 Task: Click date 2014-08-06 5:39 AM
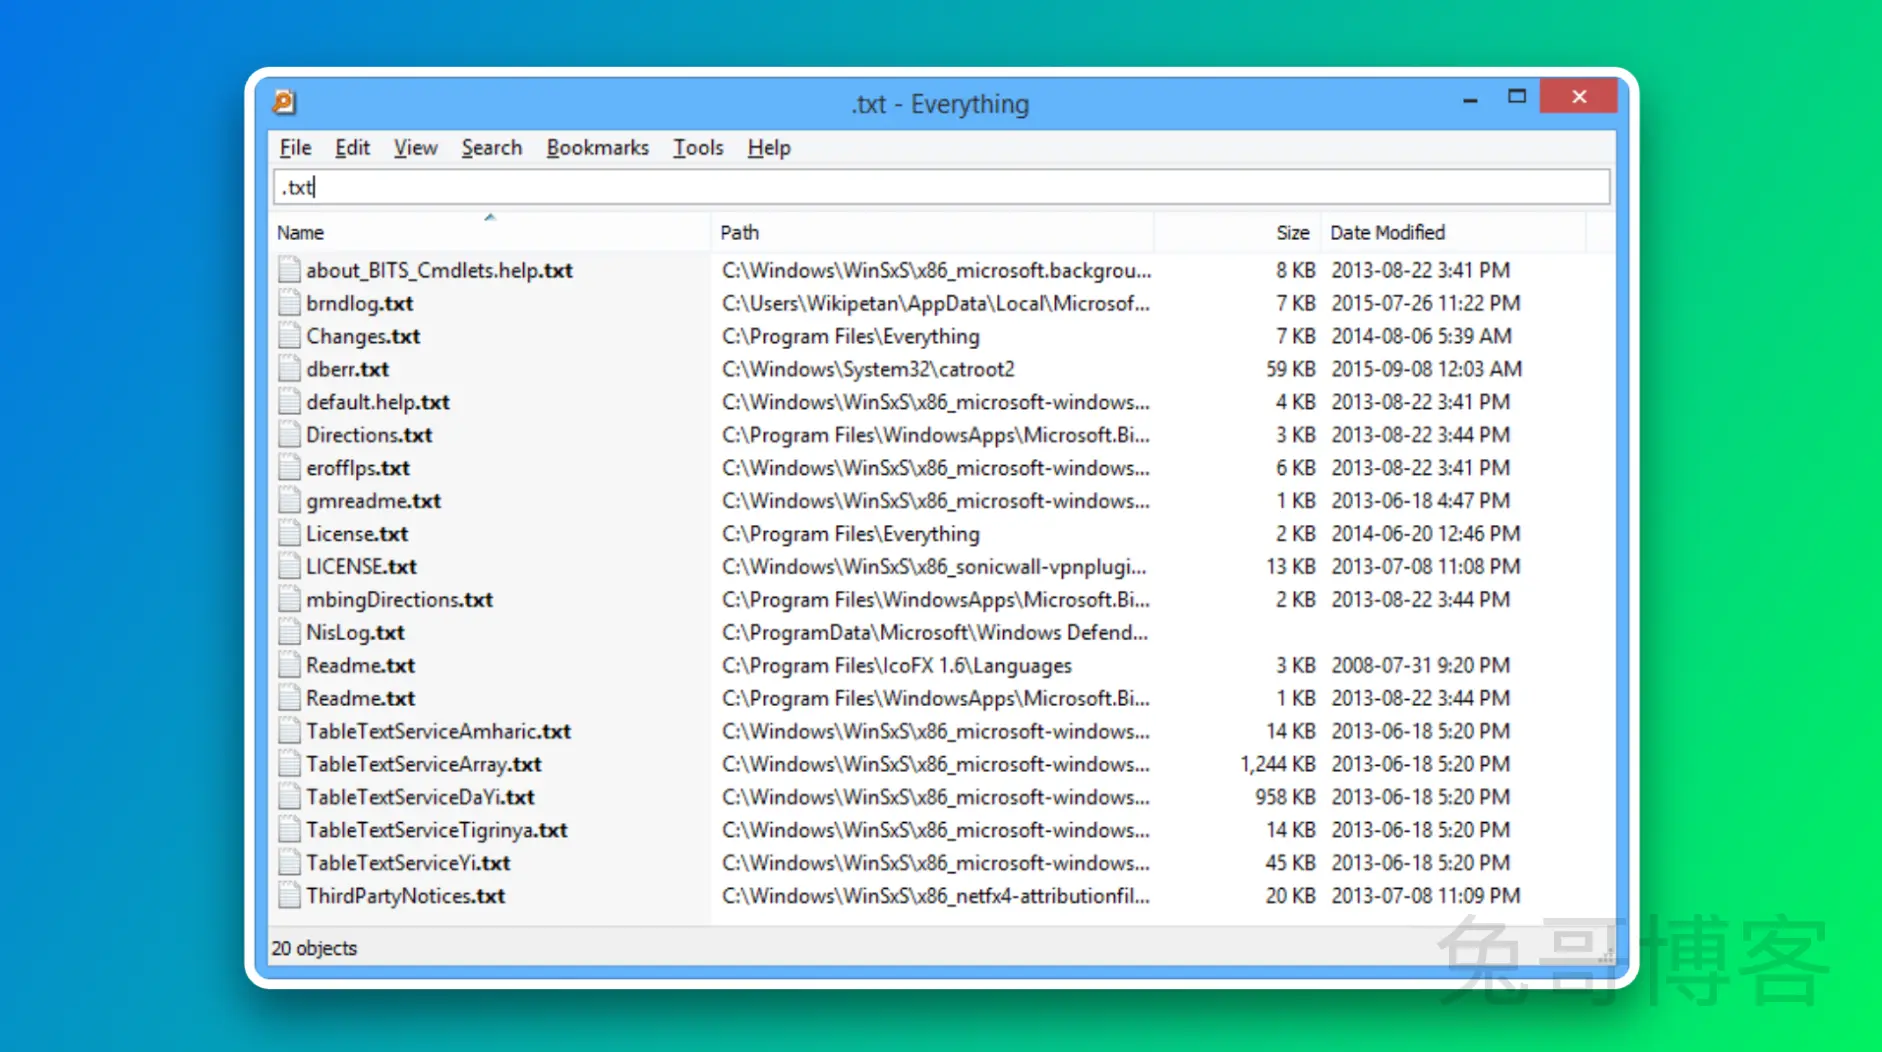point(1421,336)
